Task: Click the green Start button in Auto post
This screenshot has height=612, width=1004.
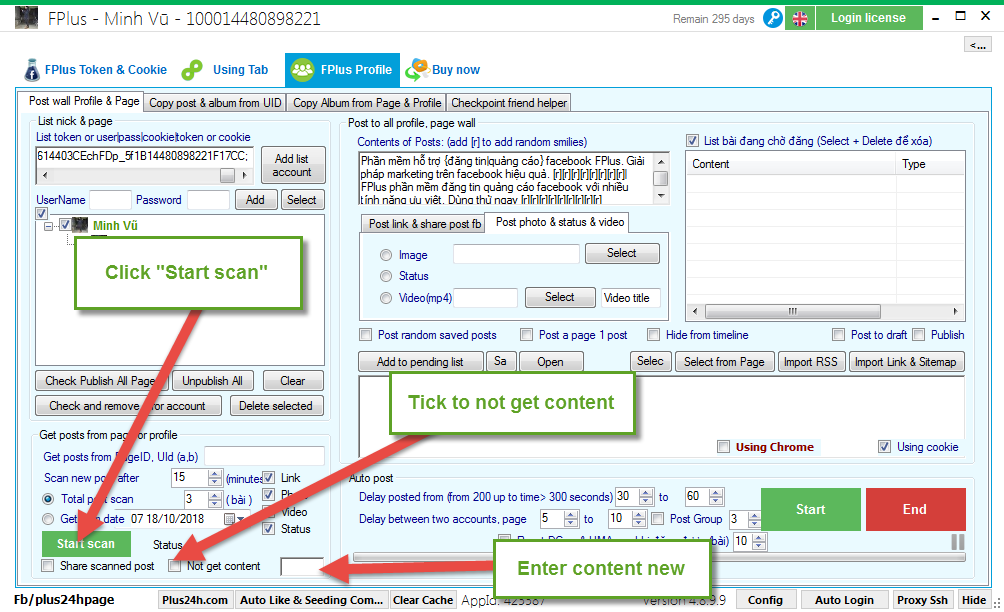Action: 811,510
